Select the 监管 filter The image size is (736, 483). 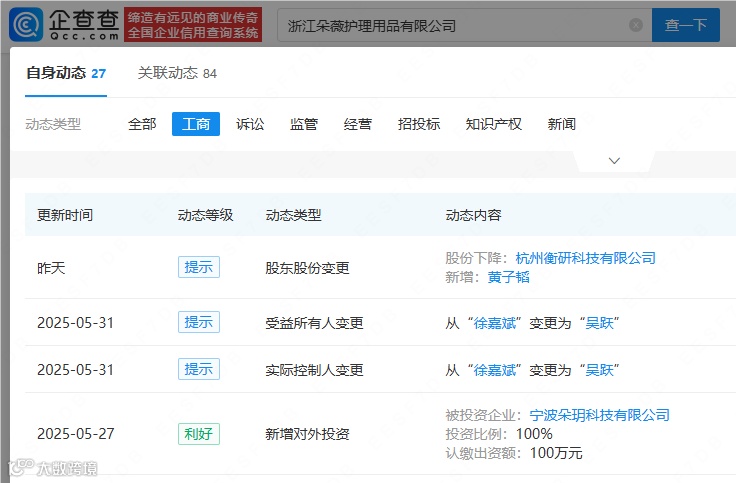[x=304, y=124]
